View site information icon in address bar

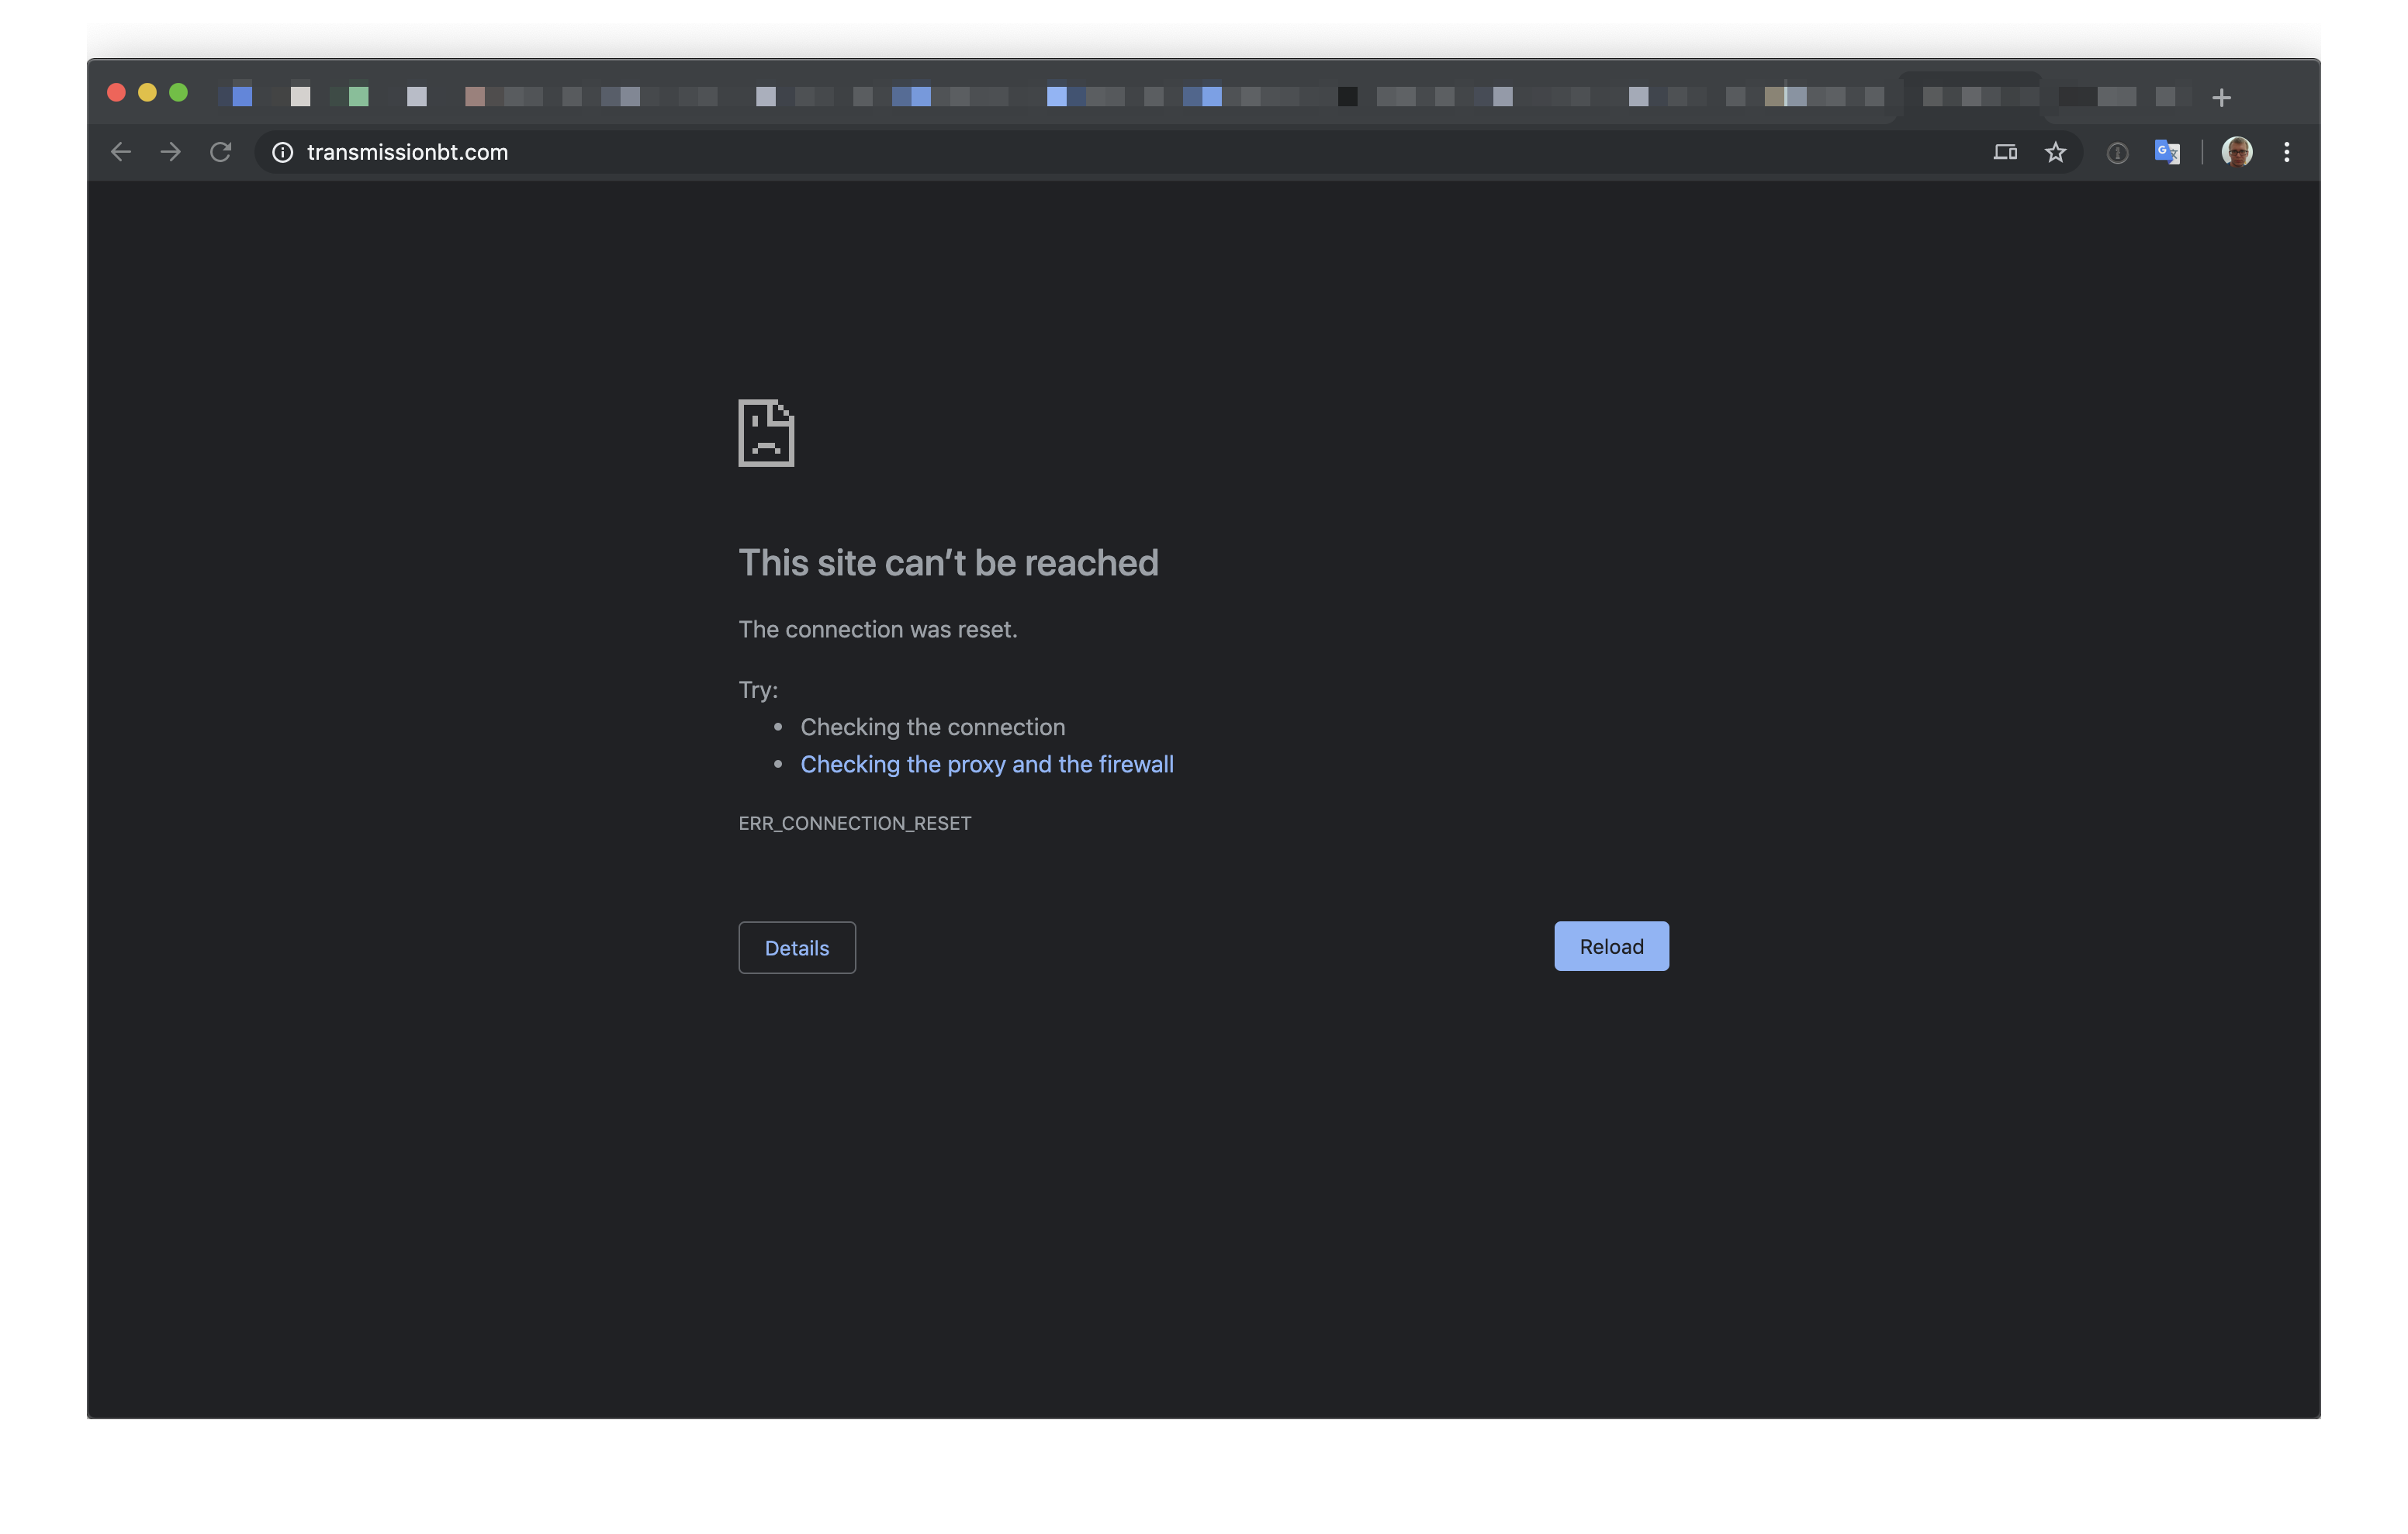point(283,152)
